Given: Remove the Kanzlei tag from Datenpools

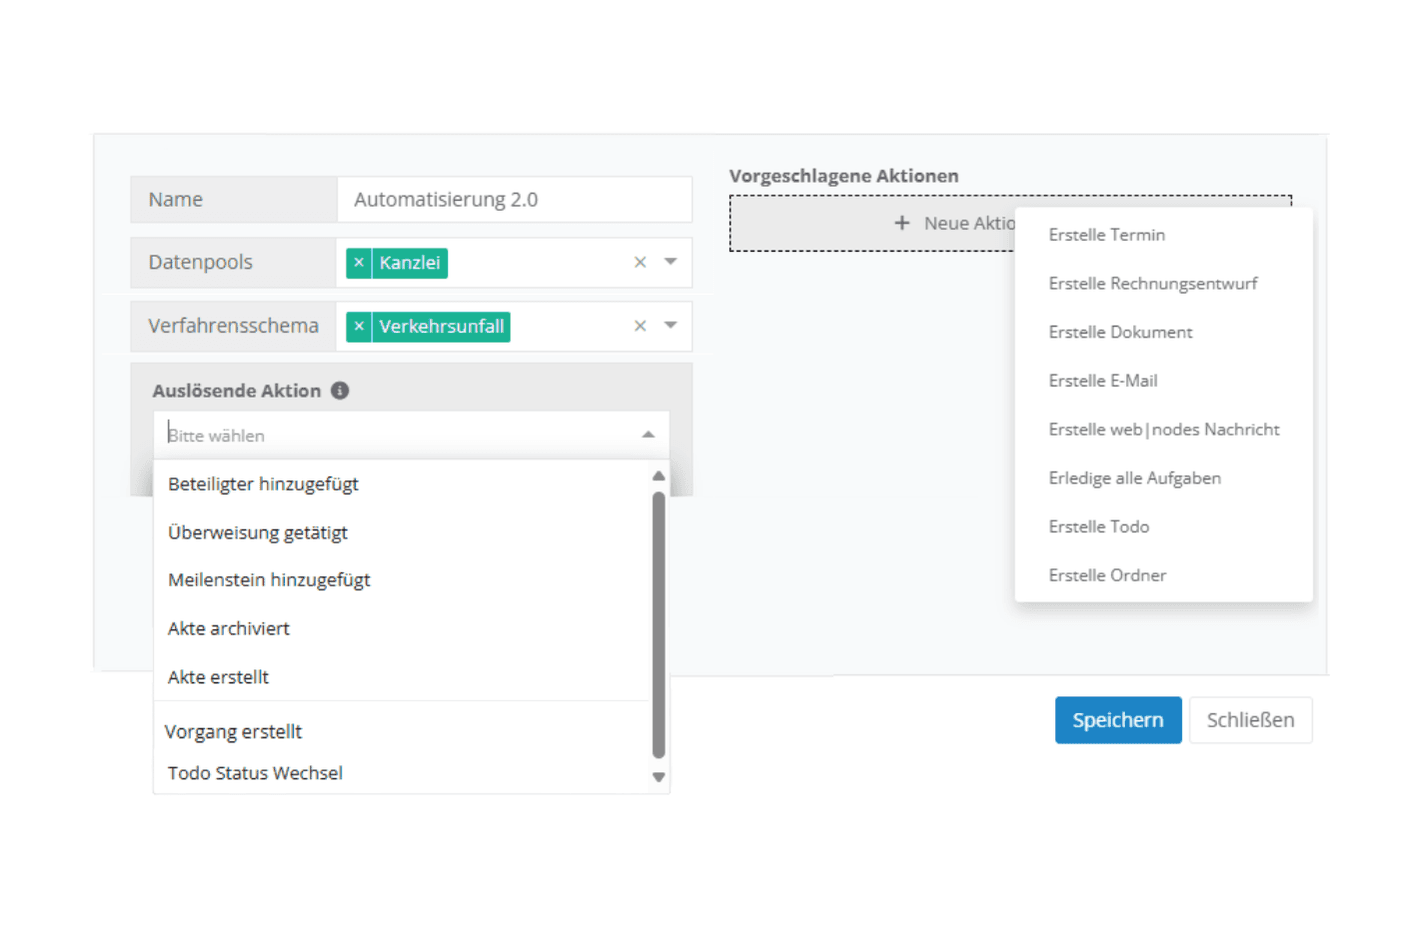Looking at the screenshot, I should [359, 263].
